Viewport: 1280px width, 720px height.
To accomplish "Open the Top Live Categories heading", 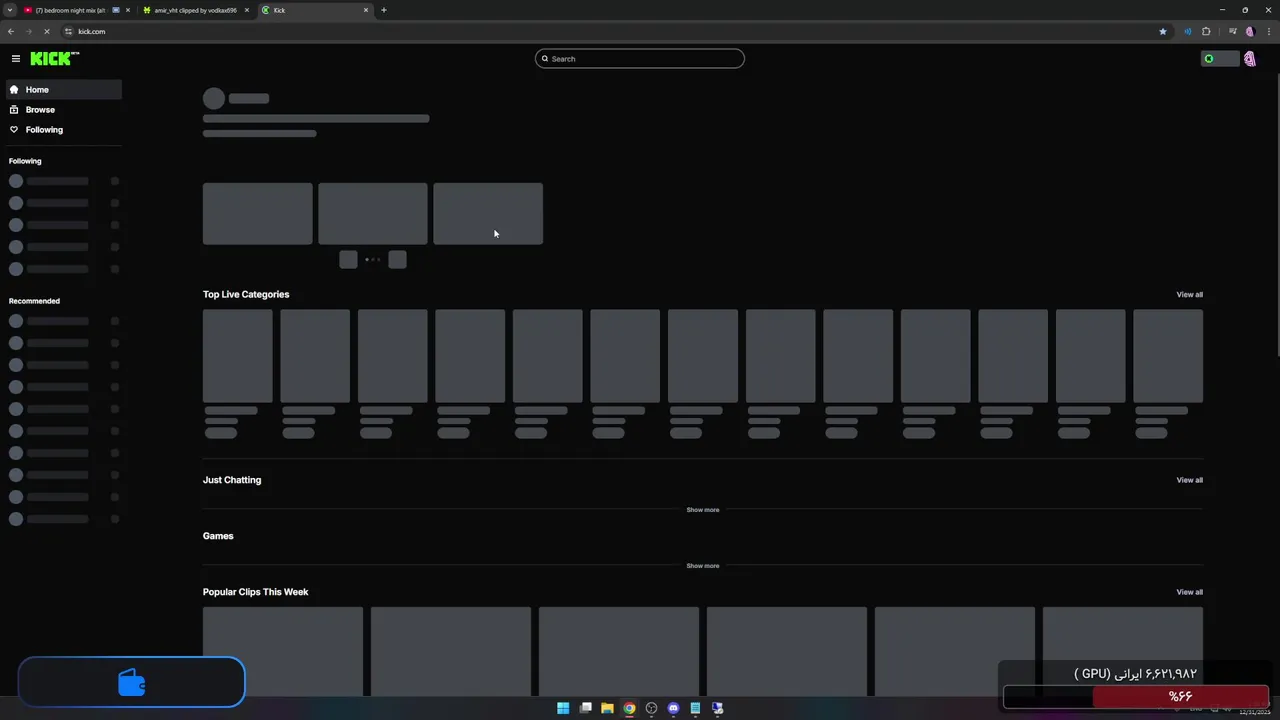I will 246,295.
